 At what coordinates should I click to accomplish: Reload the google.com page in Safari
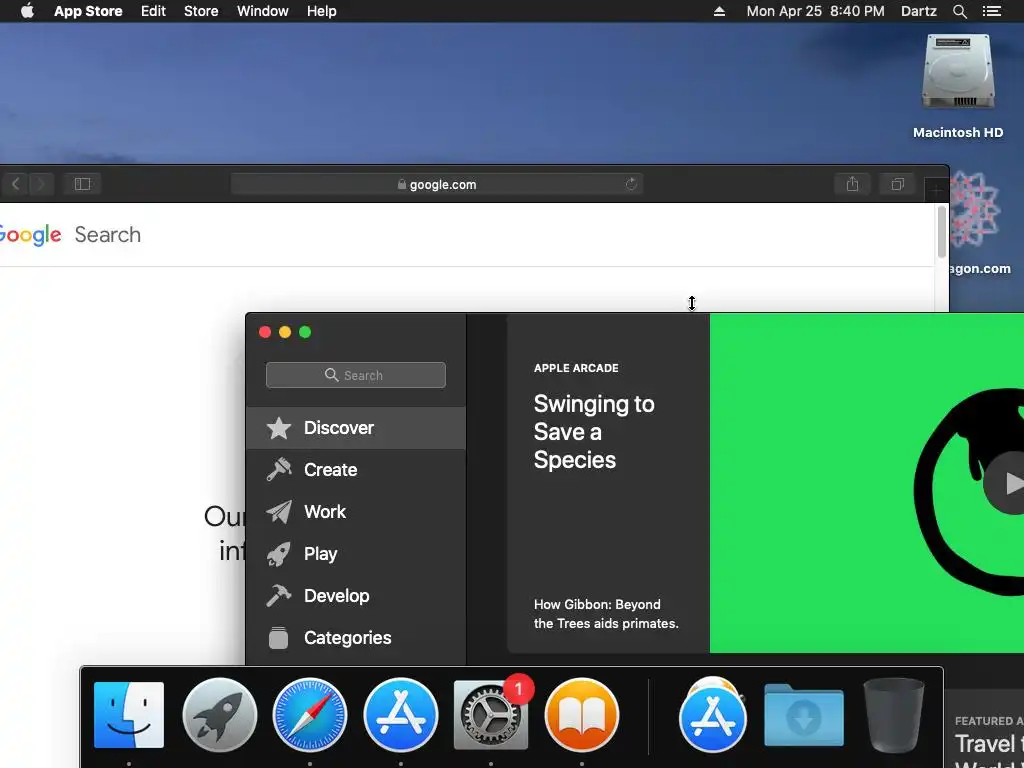click(x=631, y=184)
